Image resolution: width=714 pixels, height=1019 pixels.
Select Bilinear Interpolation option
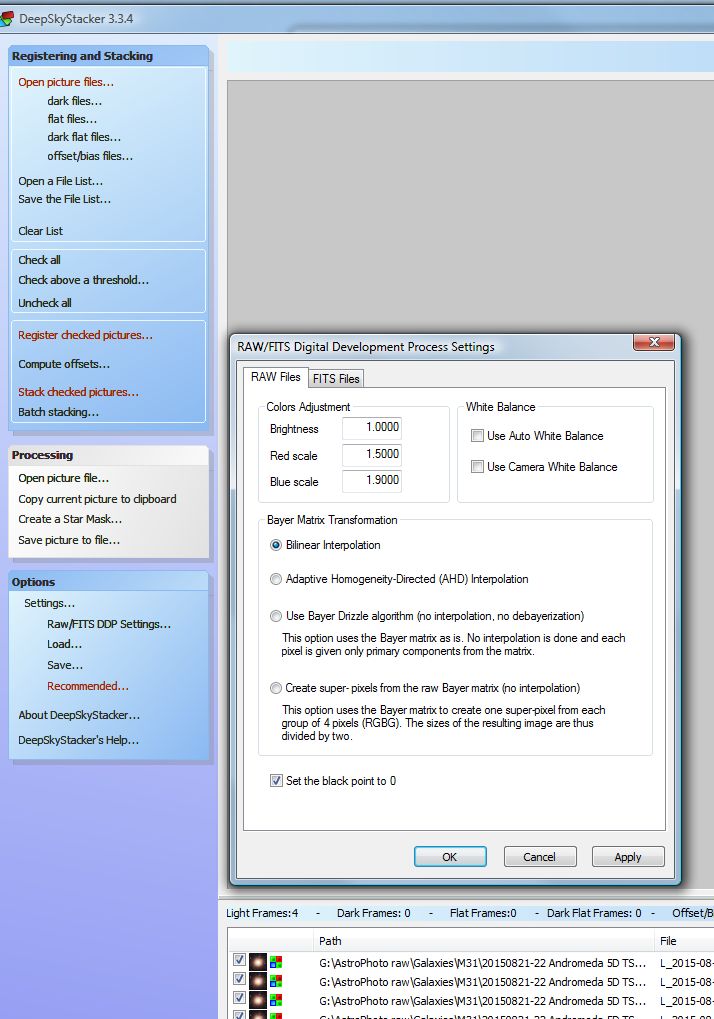[x=276, y=545]
